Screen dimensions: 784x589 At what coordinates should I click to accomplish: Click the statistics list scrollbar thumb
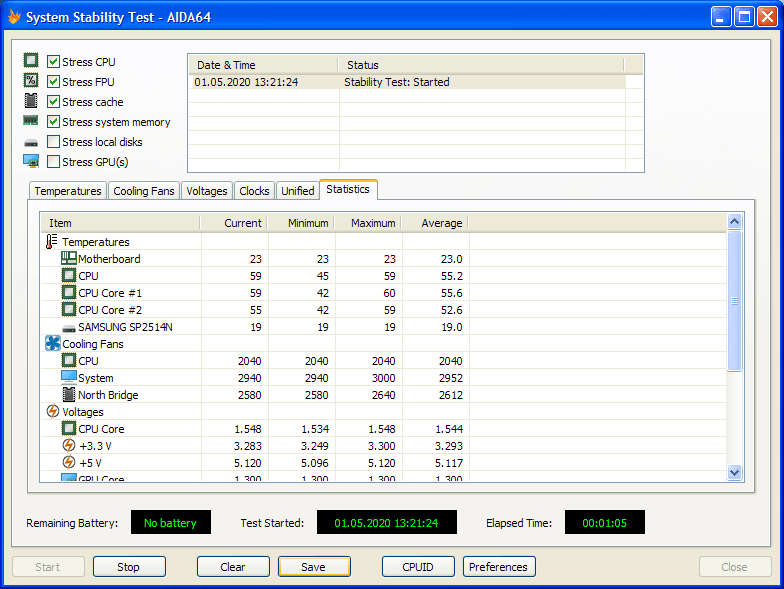[x=734, y=300]
